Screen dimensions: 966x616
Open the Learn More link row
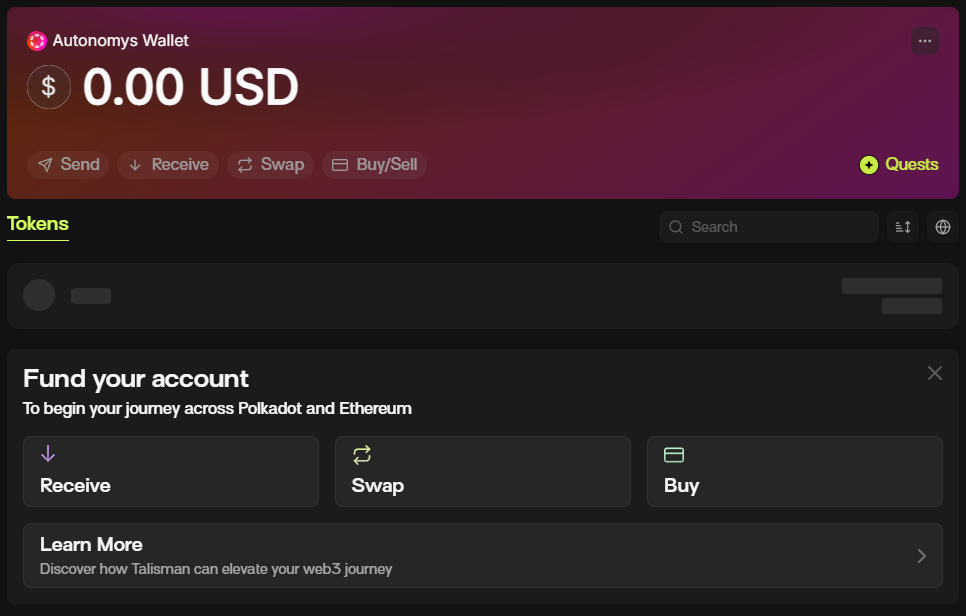(483, 555)
